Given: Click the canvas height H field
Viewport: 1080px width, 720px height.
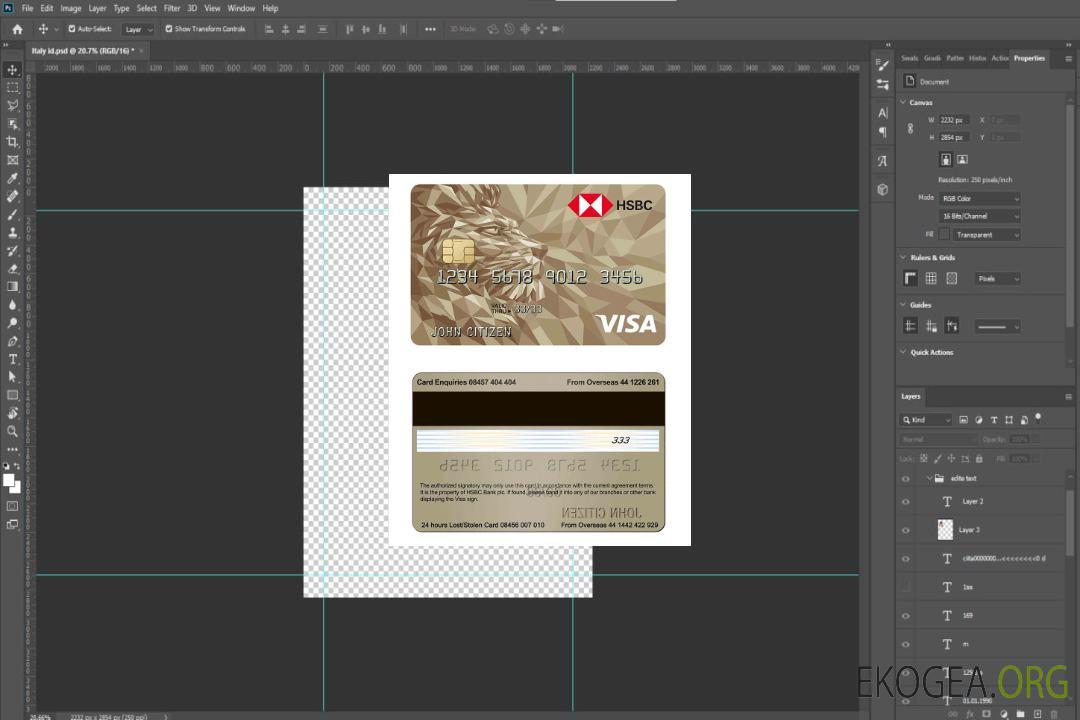Looking at the screenshot, I should click(954, 138).
